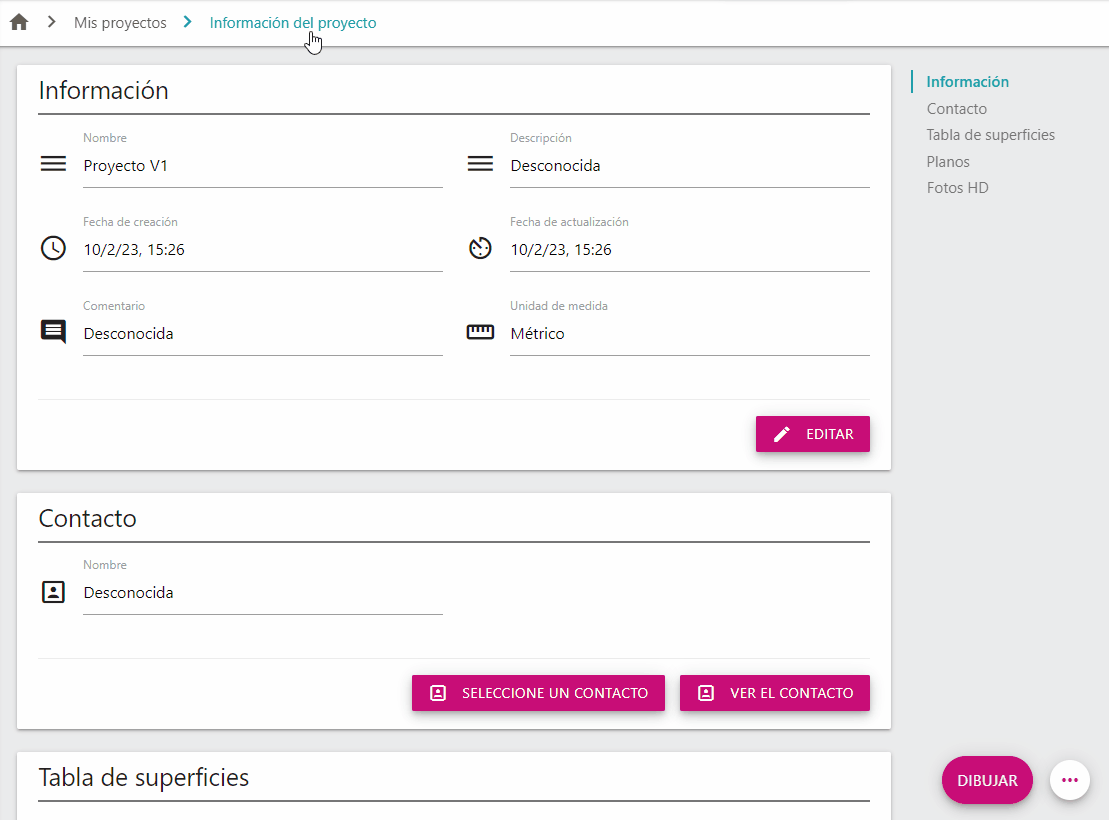1109x820 pixels.
Task: Click Información del proyecto breadcrumb
Action: (293, 23)
